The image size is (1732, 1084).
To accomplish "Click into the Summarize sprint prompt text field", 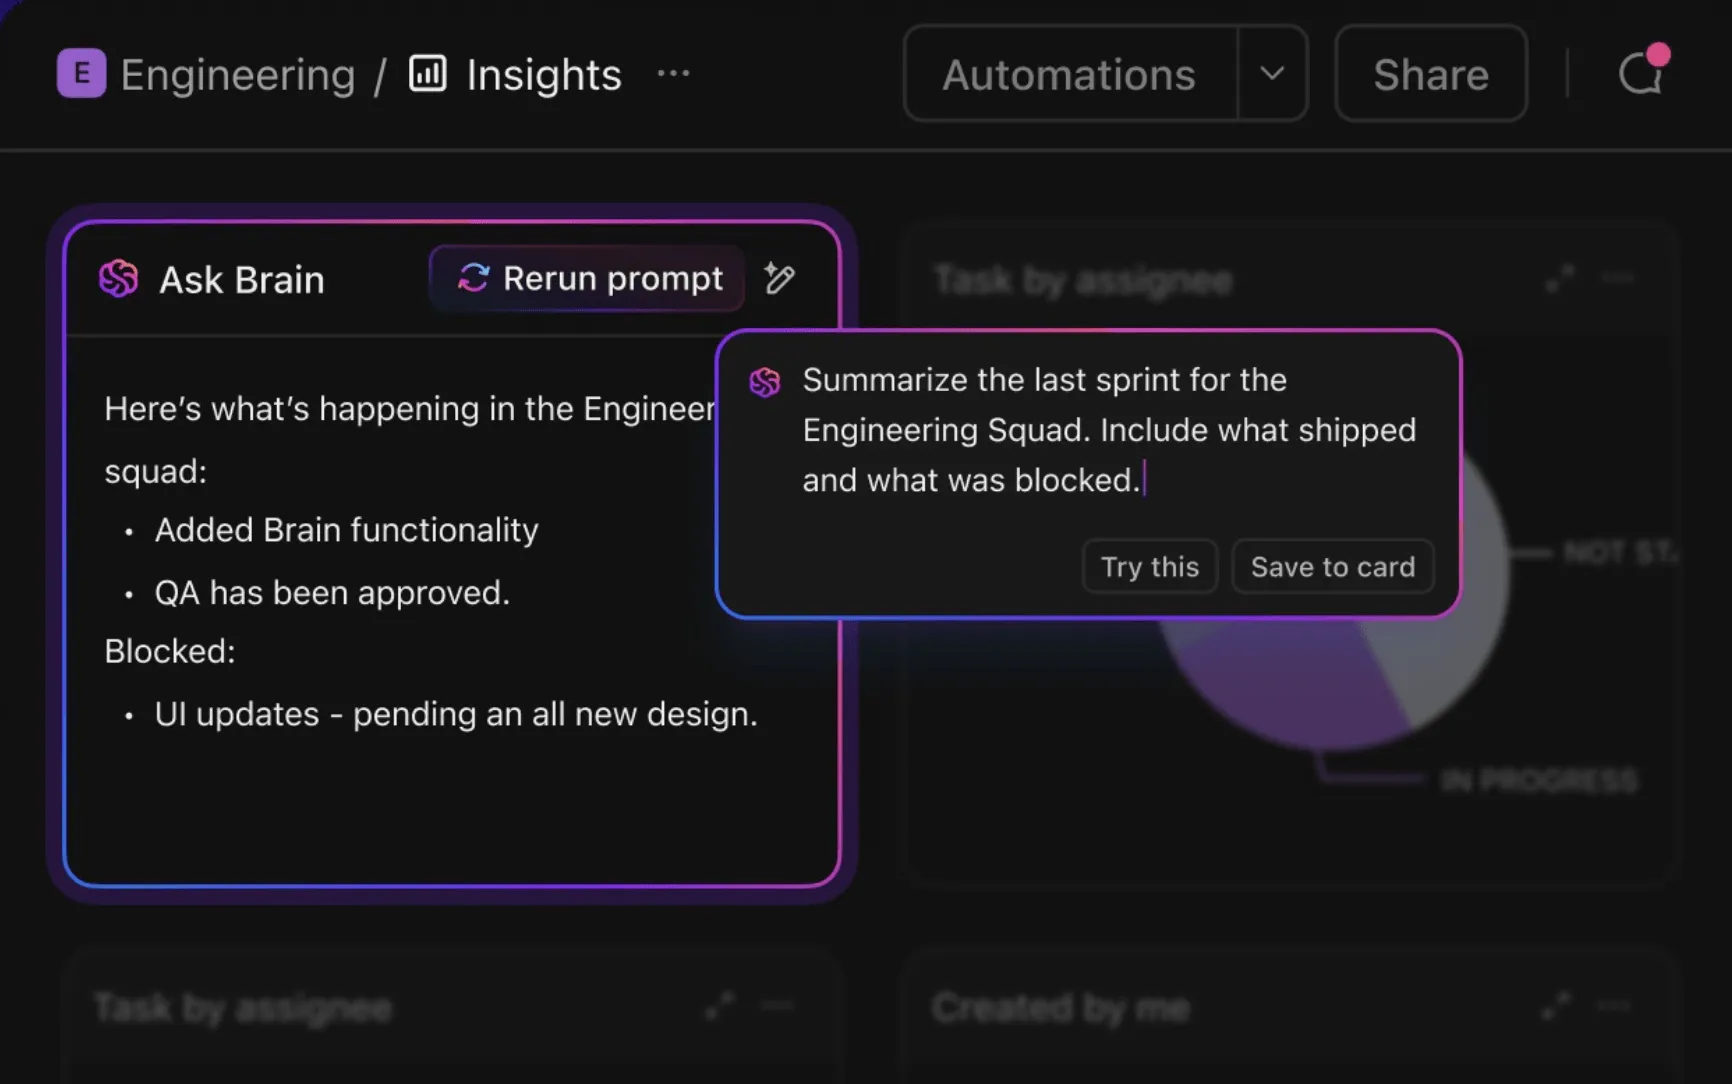I will (x=1110, y=430).
